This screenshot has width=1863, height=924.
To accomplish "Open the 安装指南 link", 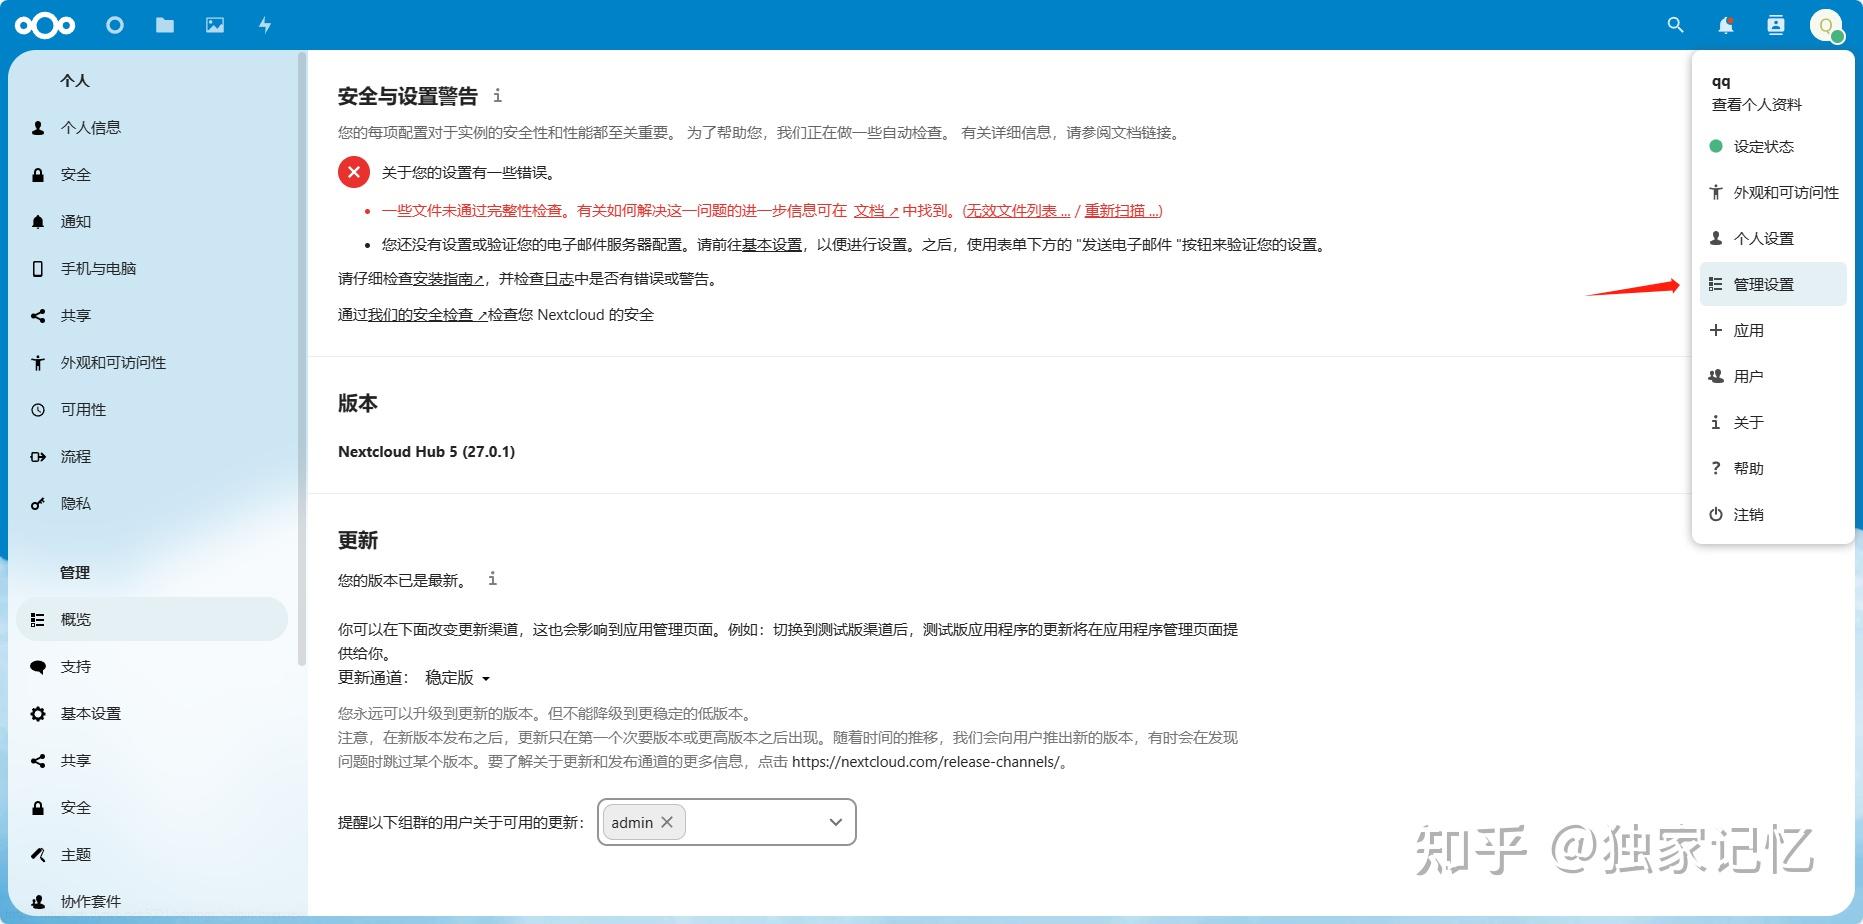I will (x=448, y=279).
